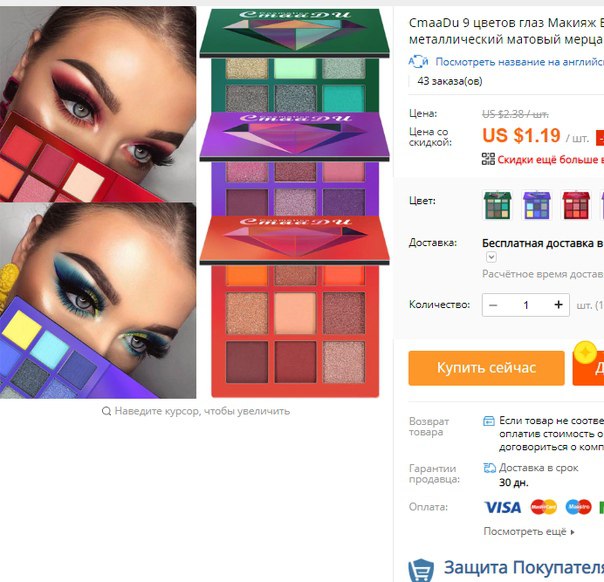Expand 'Посмотреть ещё' payment methods

tap(529, 532)
